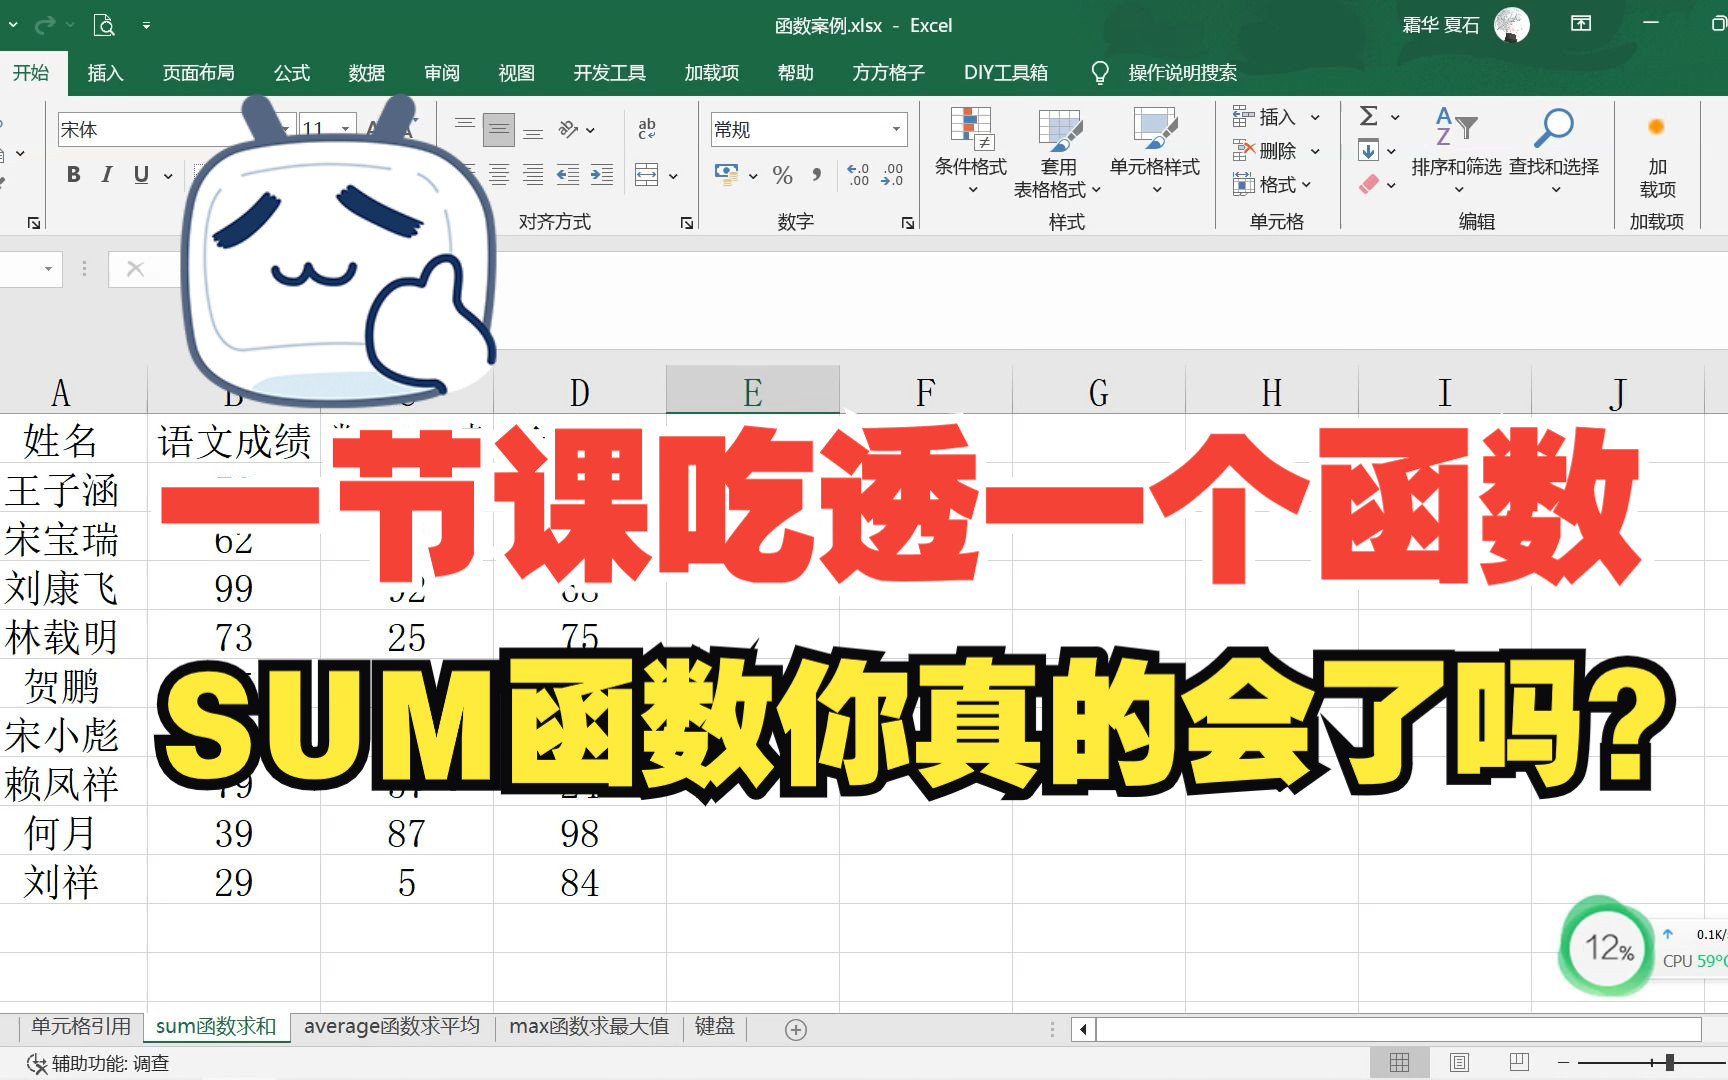1728x1080 pixels.
Task: Apply percent style
Action: click(x=783, y=175)
